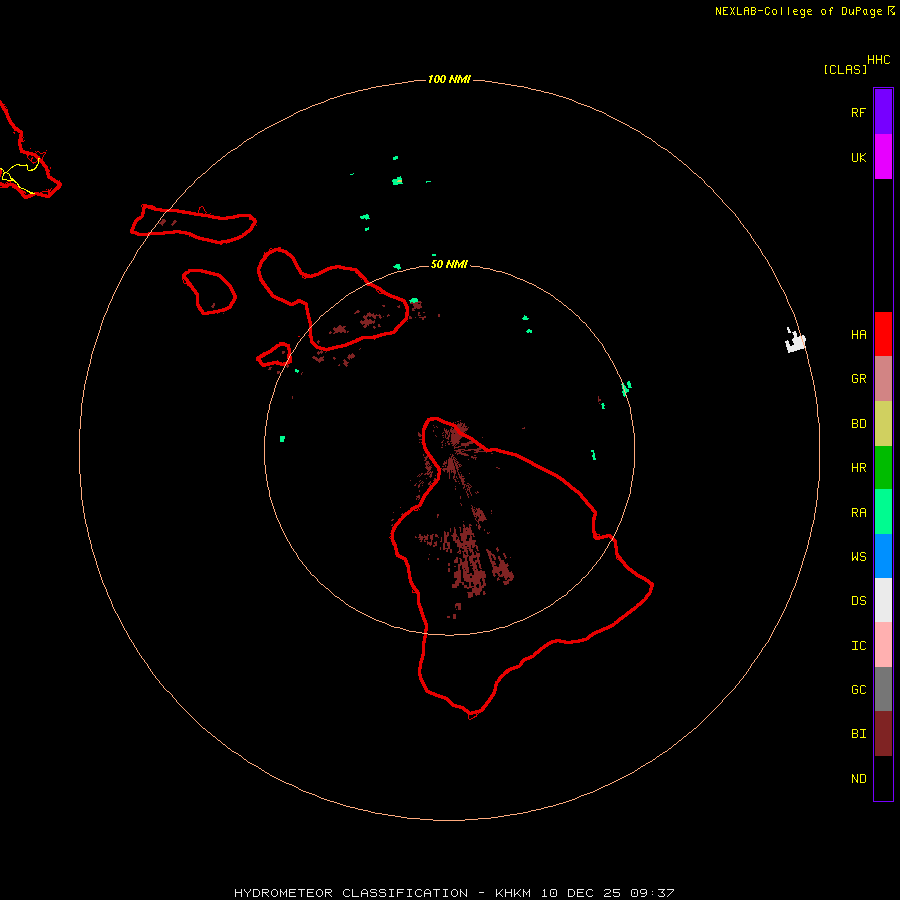Click the 'RF' legend label
This screenshot has height=900, width=900.
point(858,112)
